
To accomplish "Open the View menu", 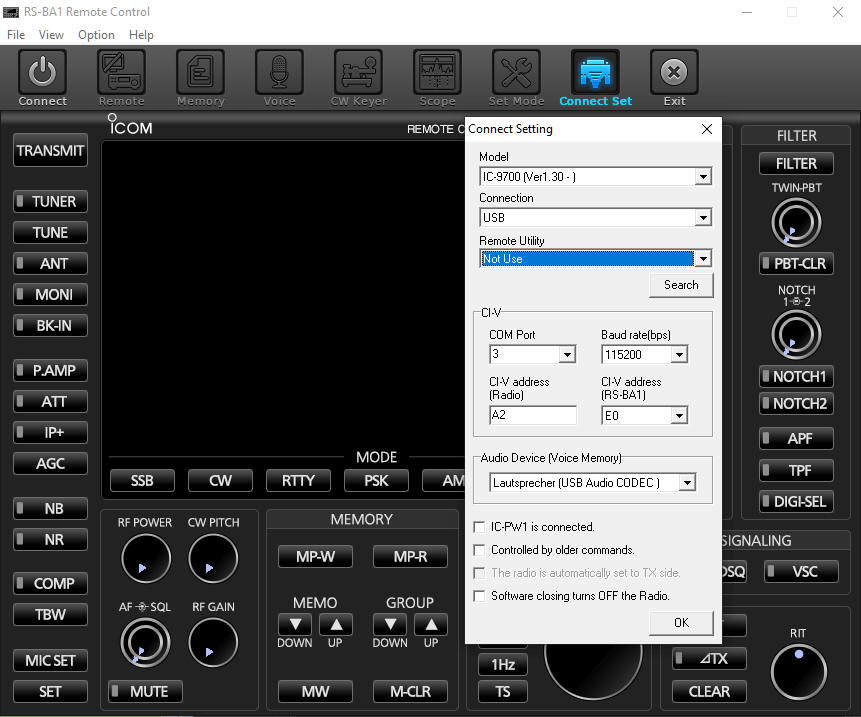I will pyautogui.click(x=51, y=35).
